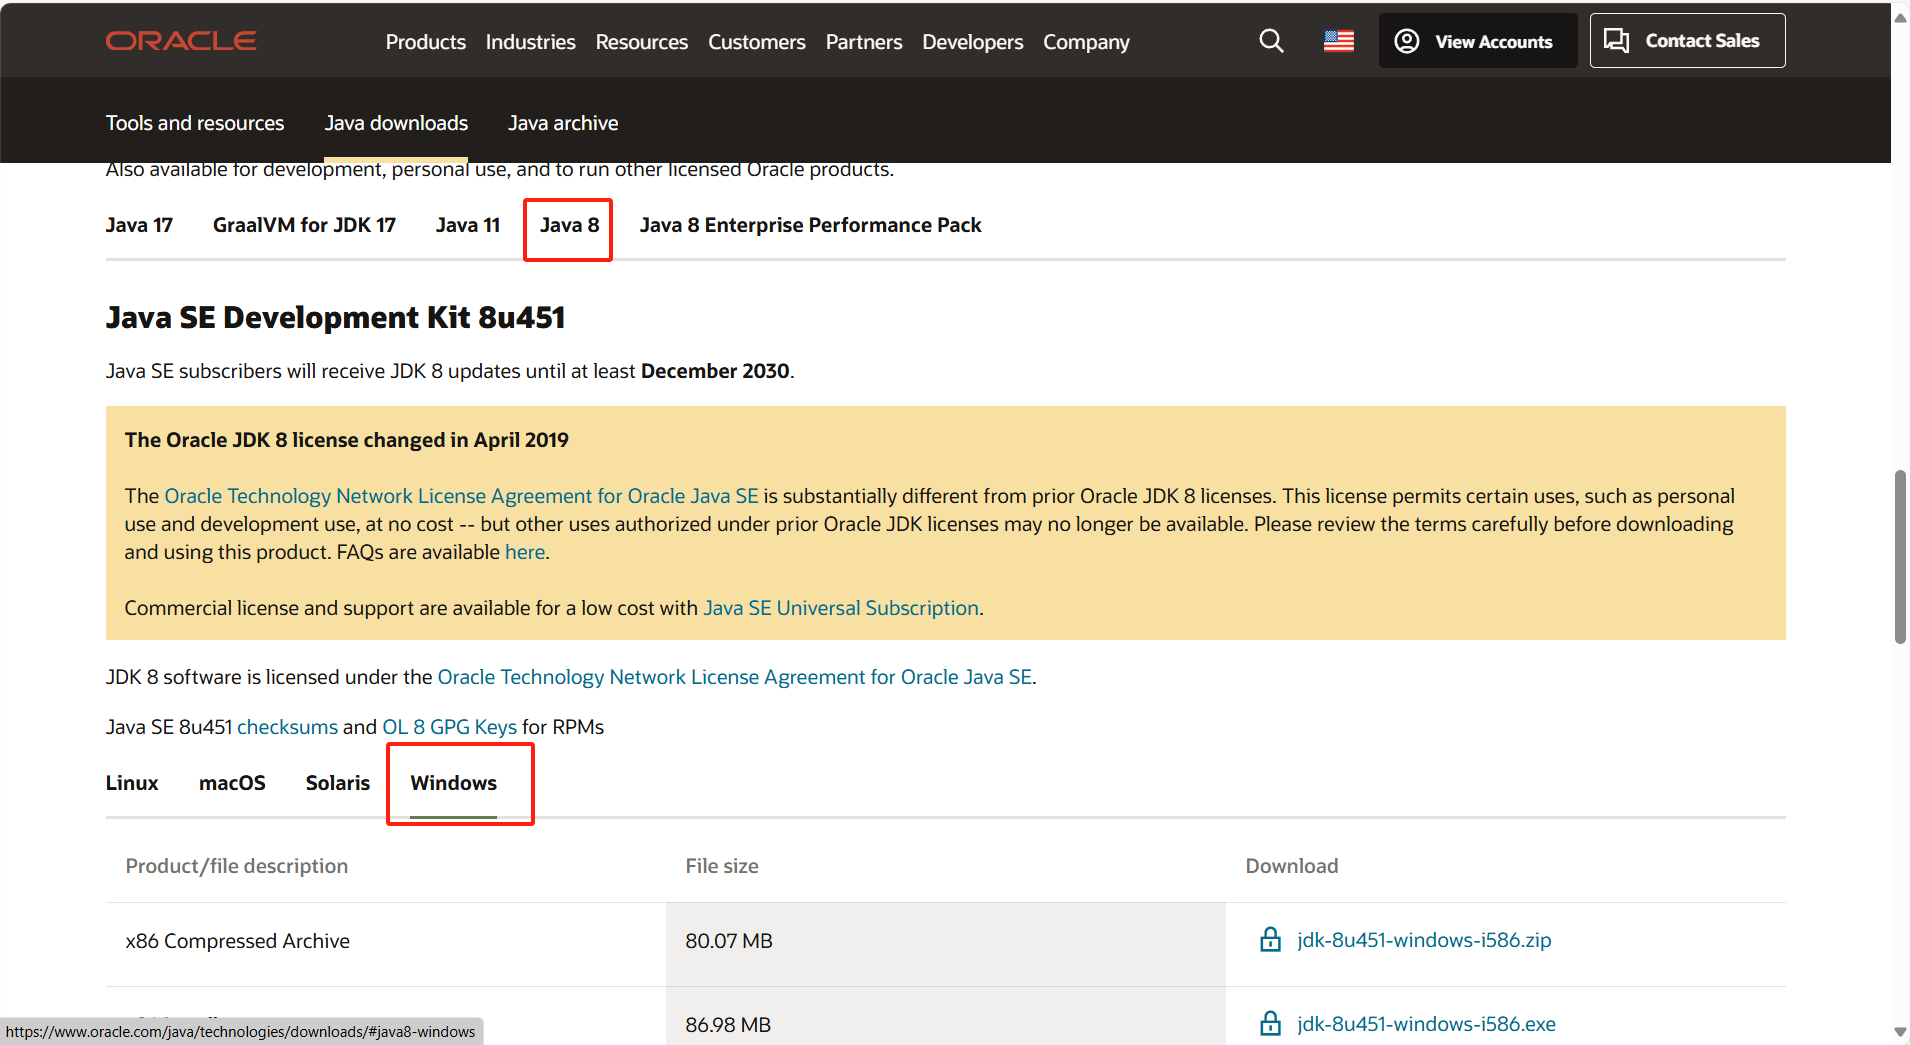1910x1045 pixels.
Task: Open Java 8 Enterprise Performance Pack tab
Action: pyautogui.click(x=811, y=225)
